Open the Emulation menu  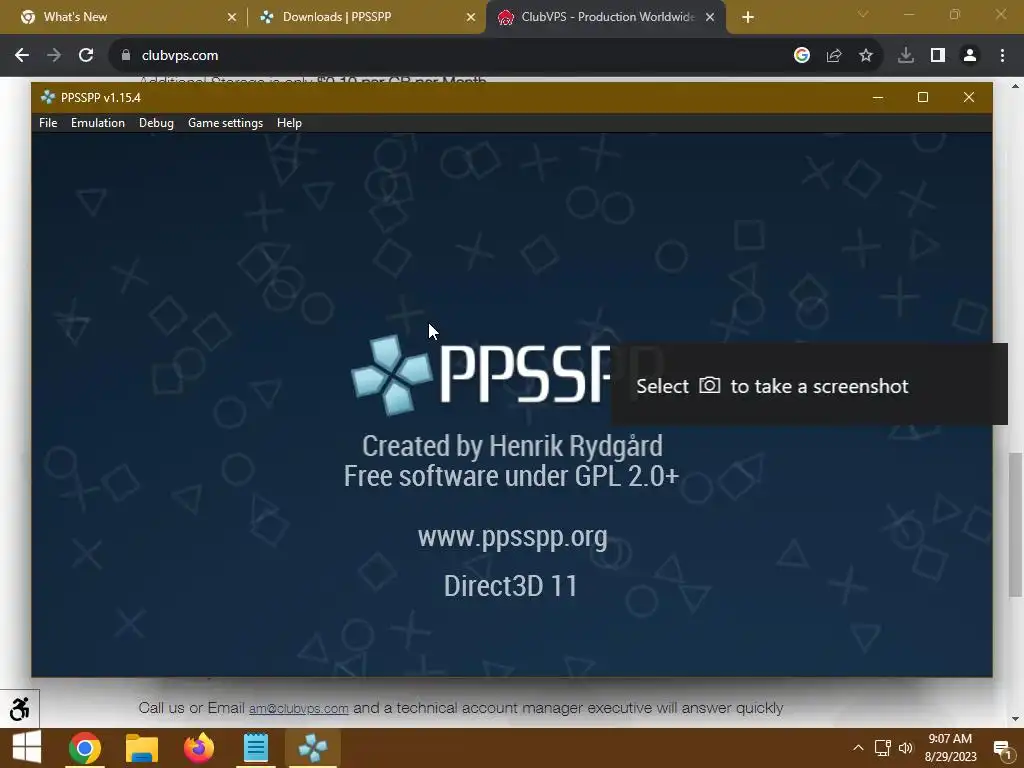(x=97, y=123)
